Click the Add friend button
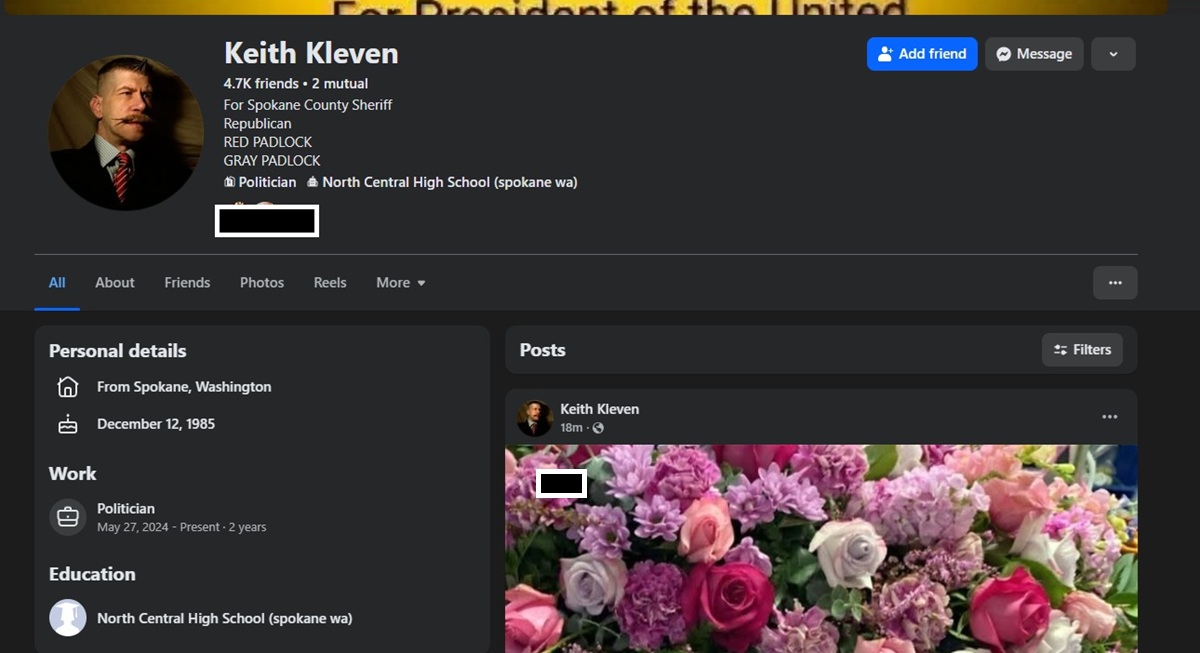Viewport: 1200px width, 653px height. click(921, 54)
